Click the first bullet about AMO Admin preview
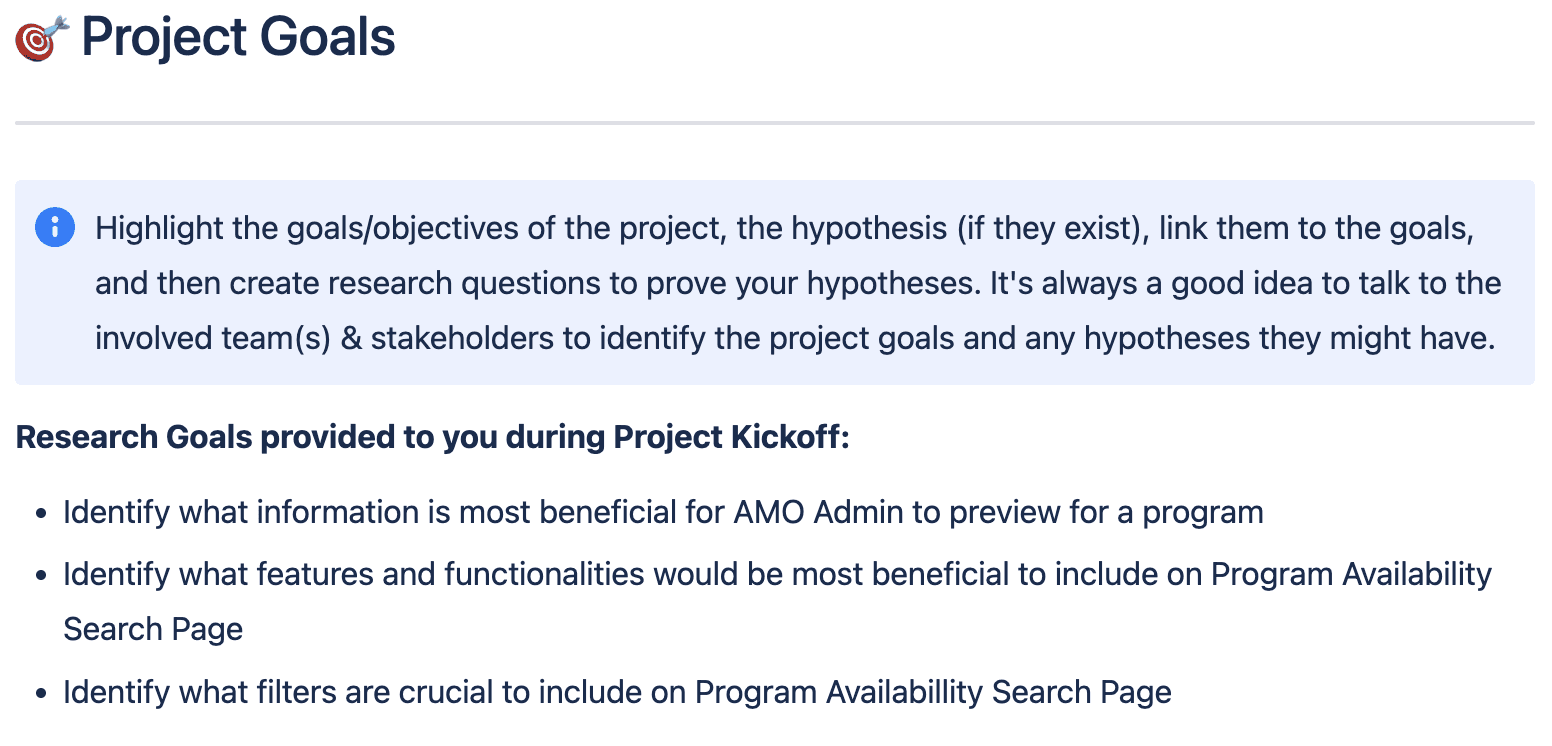Image resolution: width=1552 pixels, height=746 pixels. (x=663, y=512)
